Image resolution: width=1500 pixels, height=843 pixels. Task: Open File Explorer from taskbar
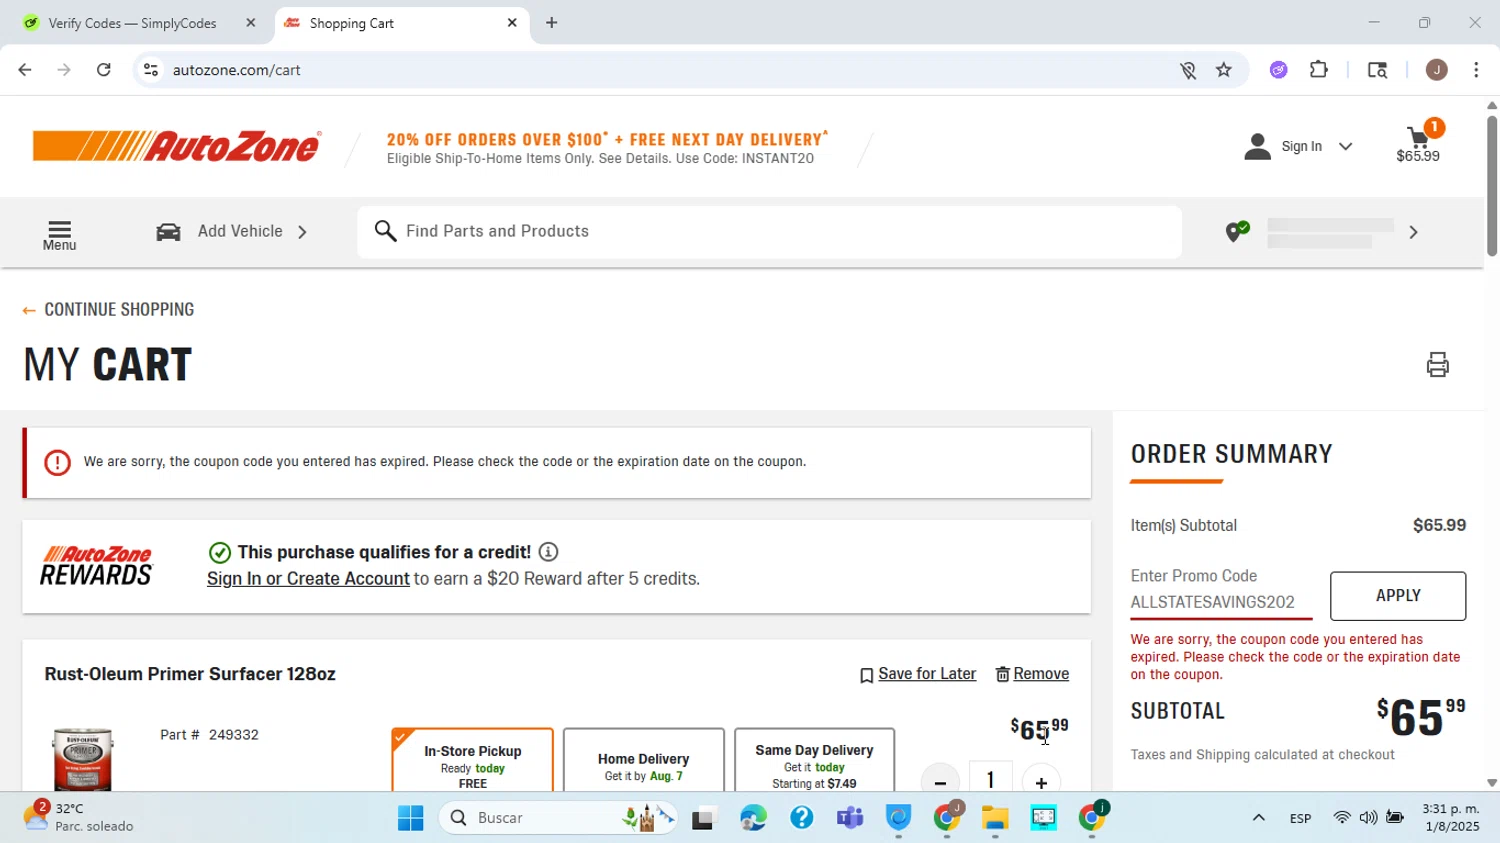click(995, 819)
